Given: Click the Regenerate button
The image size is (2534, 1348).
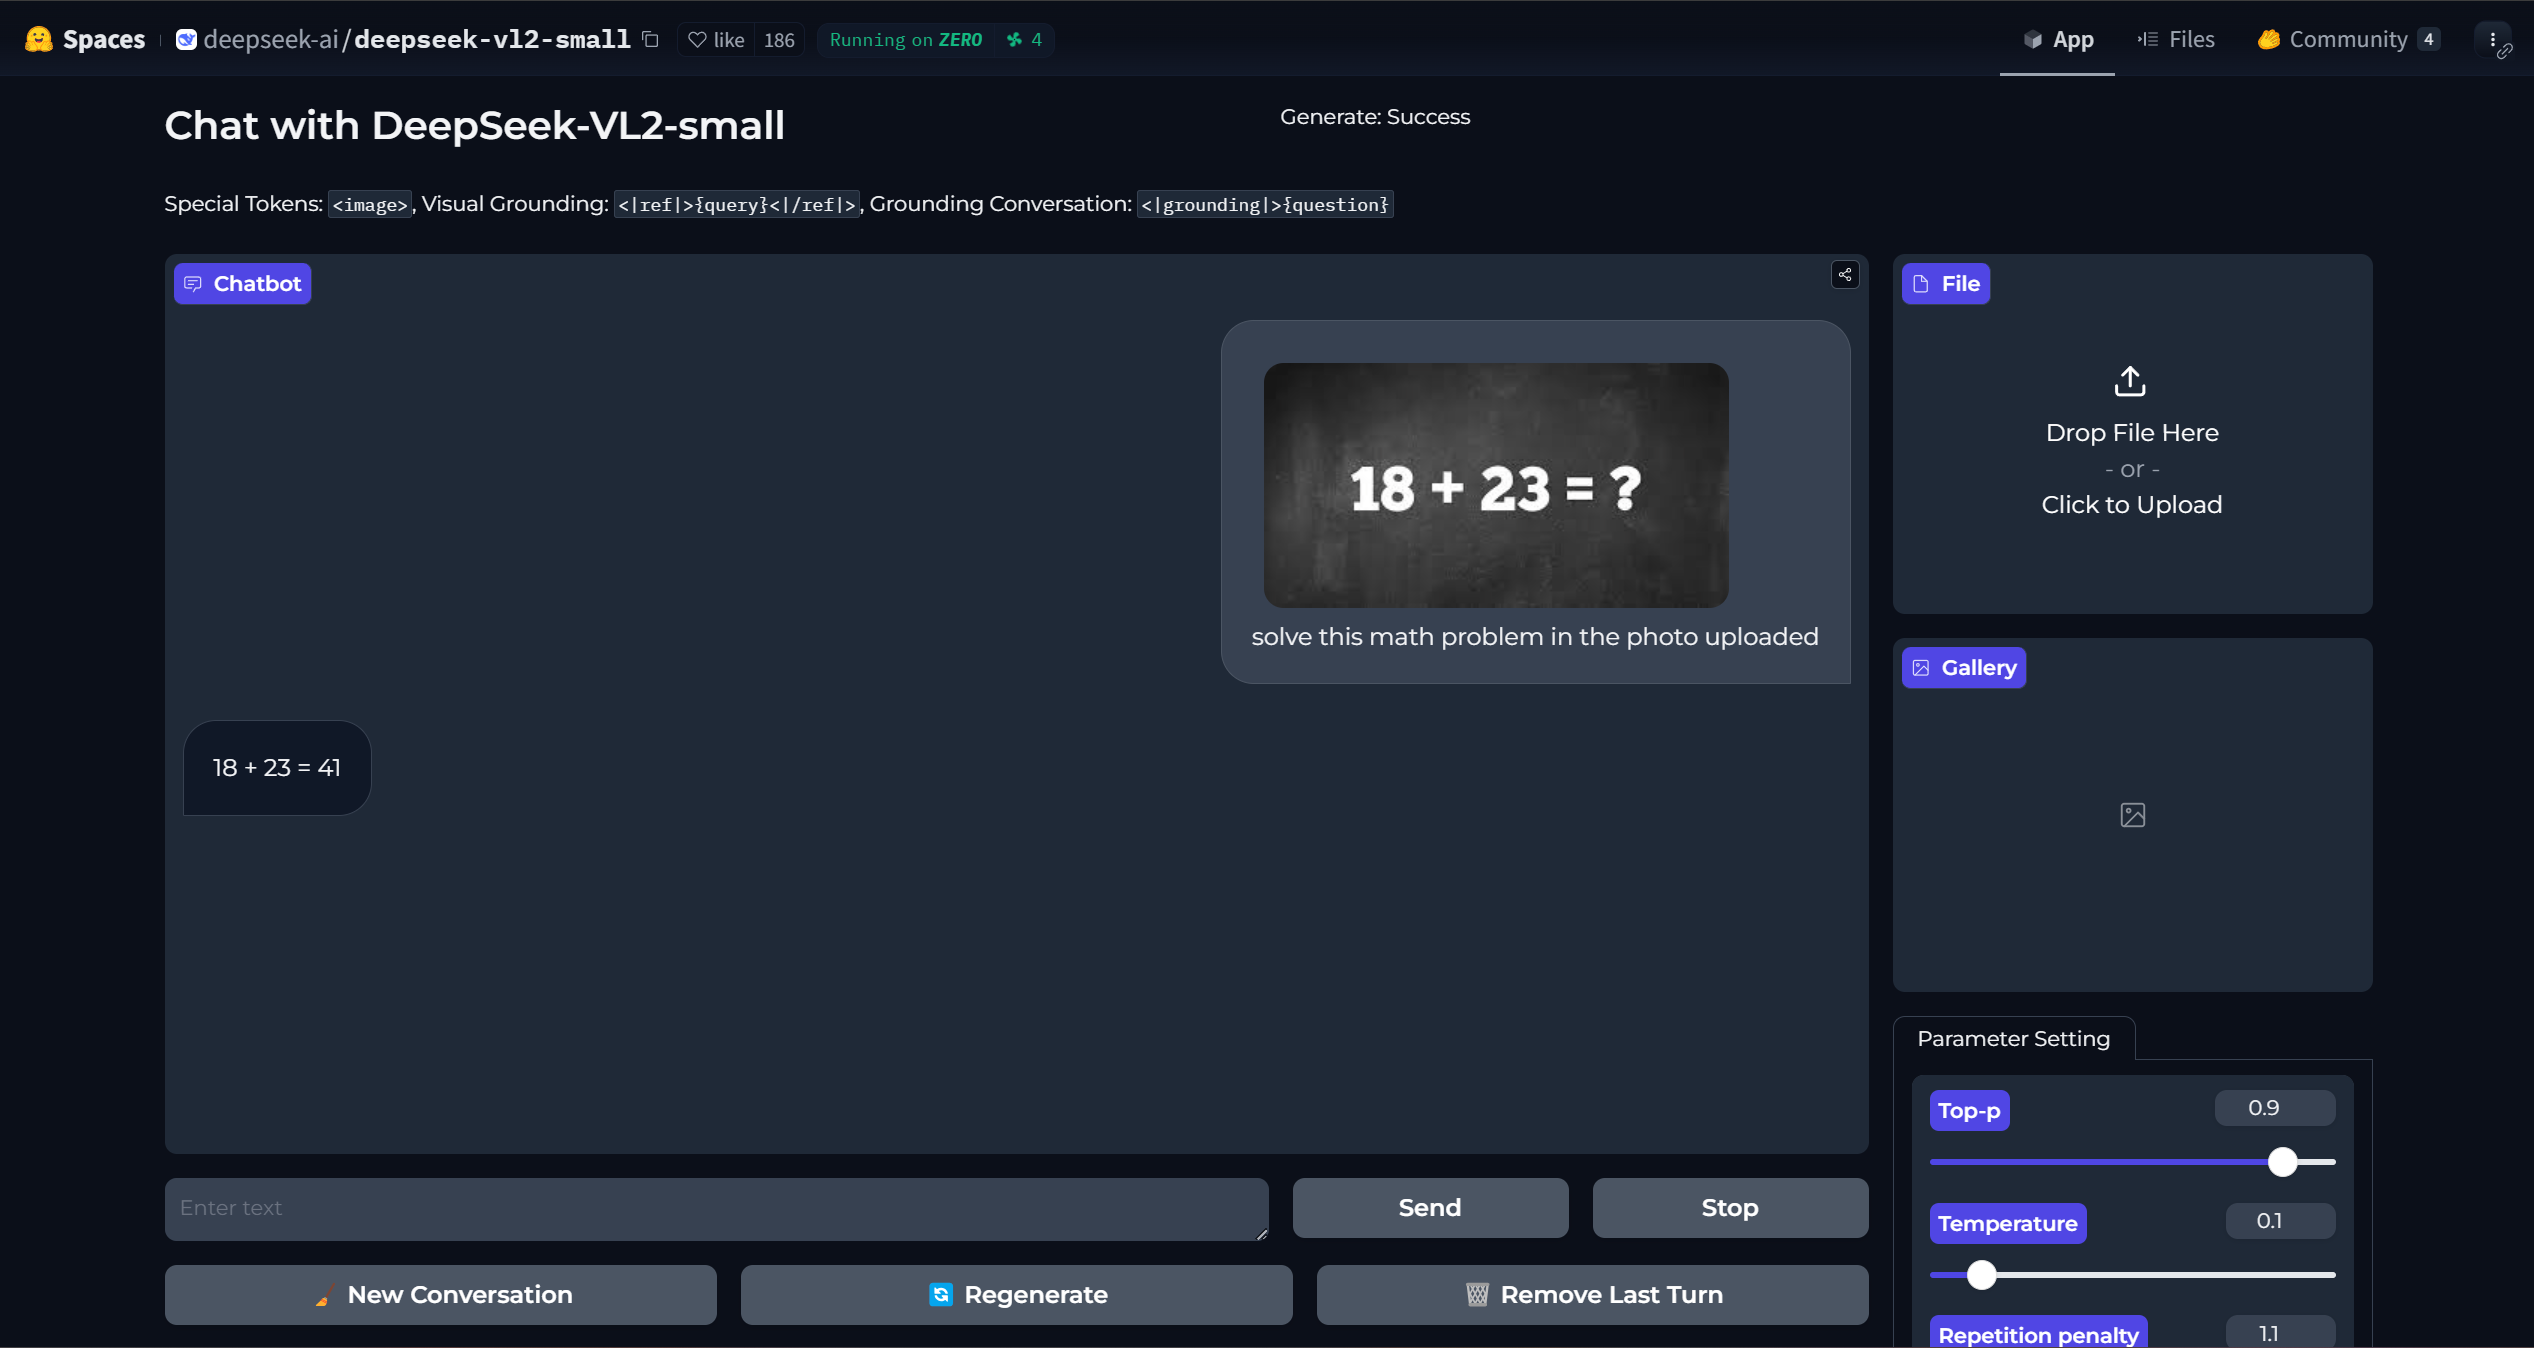Looking at the screenshot, I should [x=1017, y=1295].
